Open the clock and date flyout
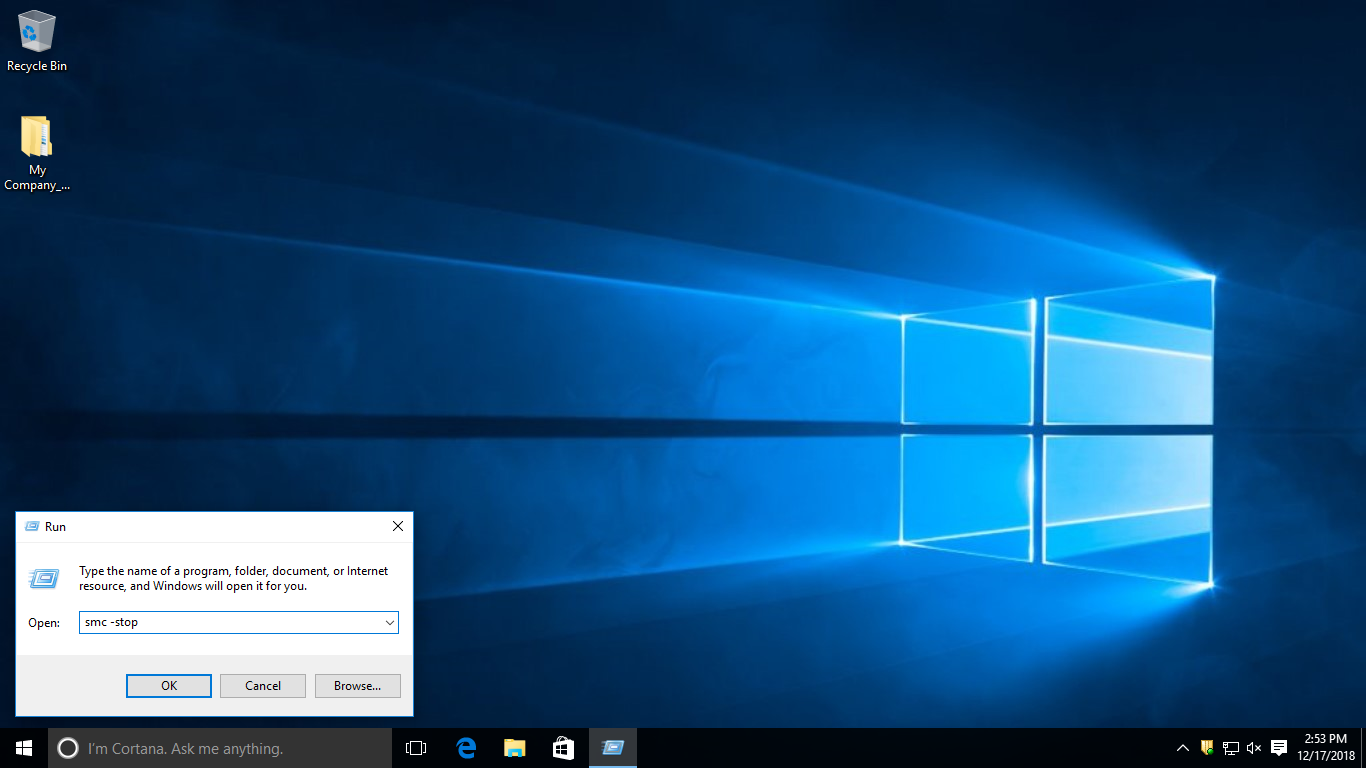1366x768 pixels. click(1325, 747)
